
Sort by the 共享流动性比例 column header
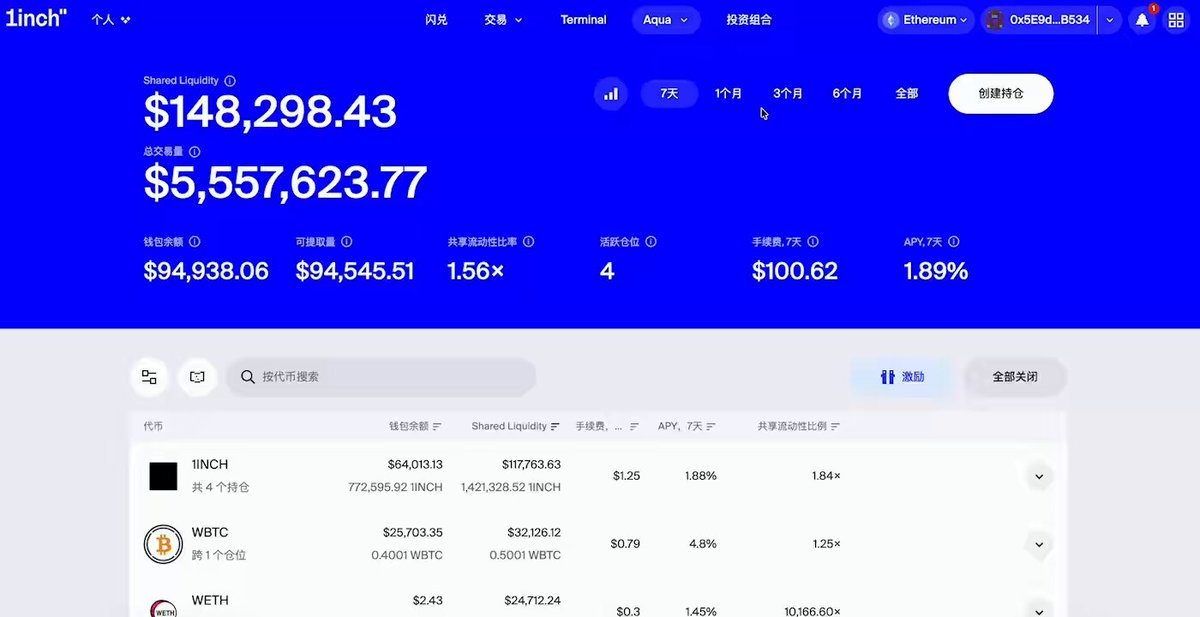coord(799,426)
